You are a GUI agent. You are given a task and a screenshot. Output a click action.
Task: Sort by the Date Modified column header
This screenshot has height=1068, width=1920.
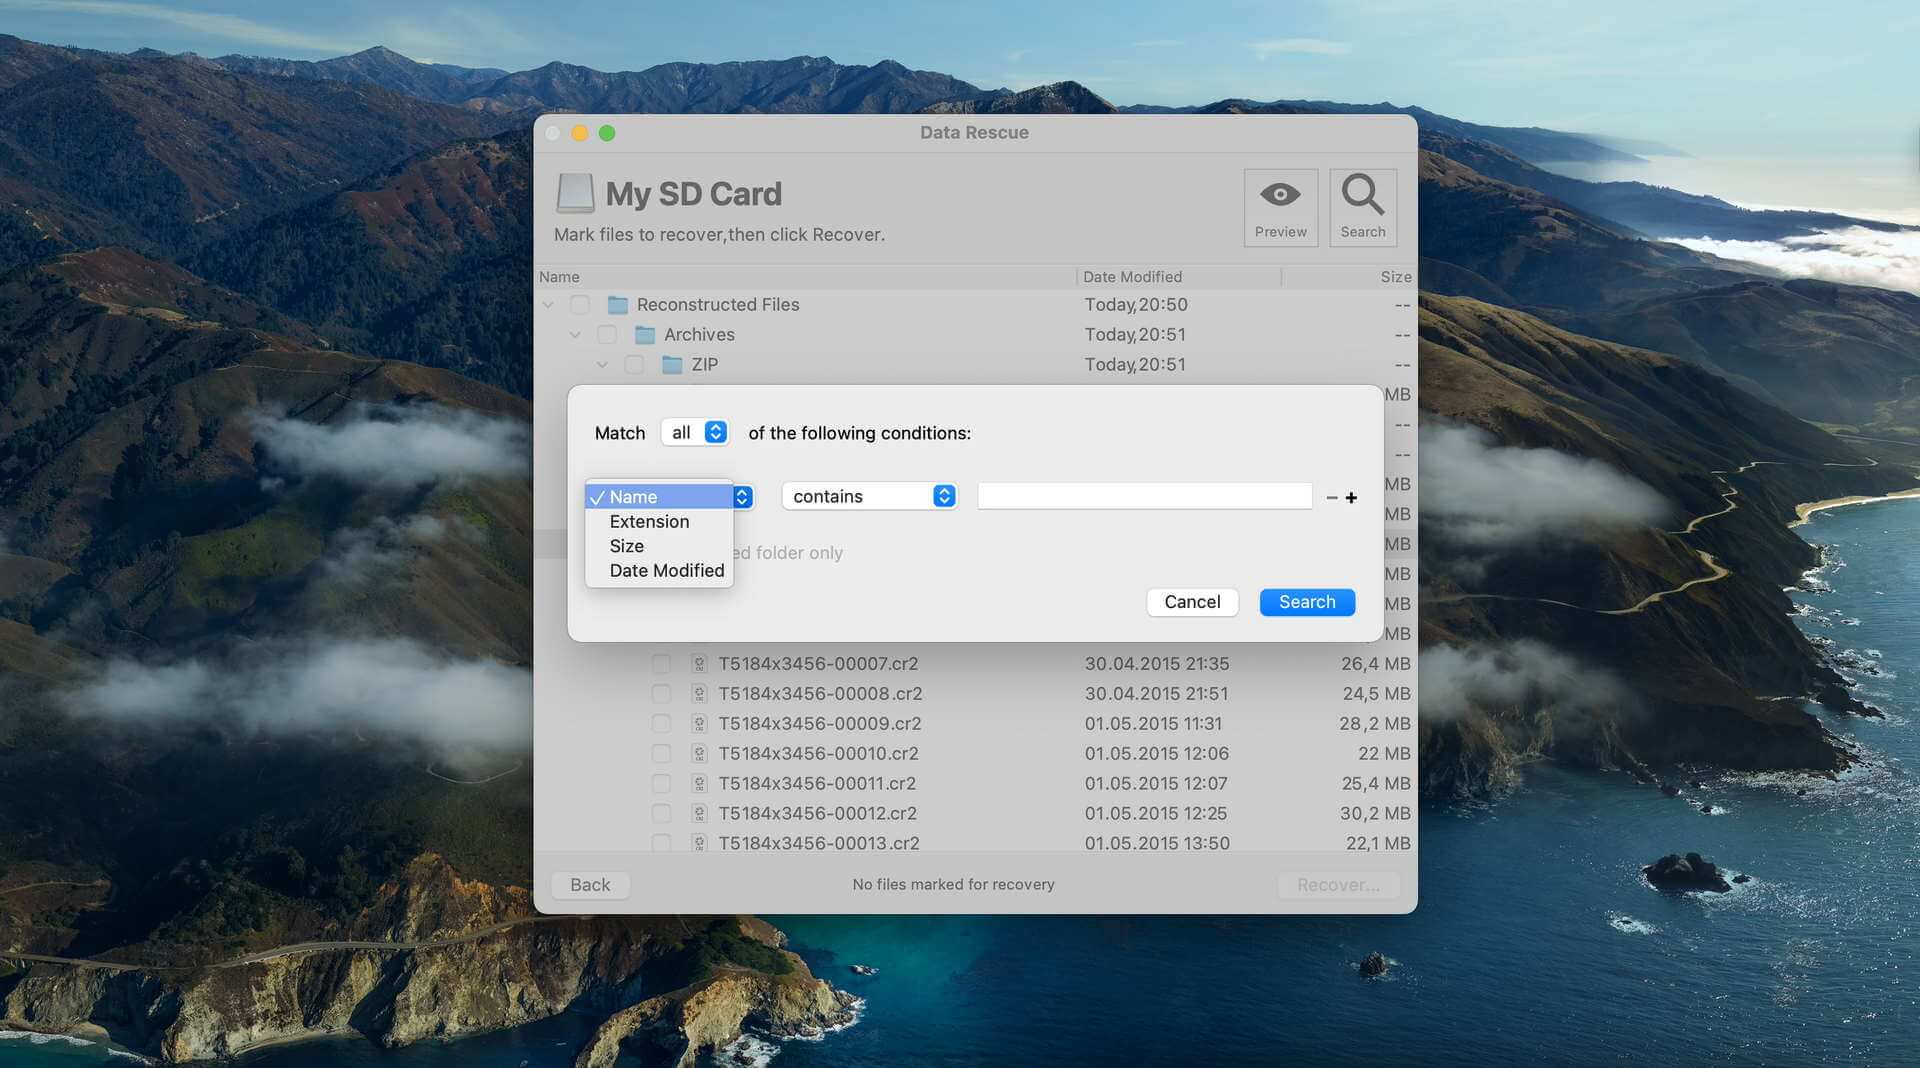coord(1179,277)
